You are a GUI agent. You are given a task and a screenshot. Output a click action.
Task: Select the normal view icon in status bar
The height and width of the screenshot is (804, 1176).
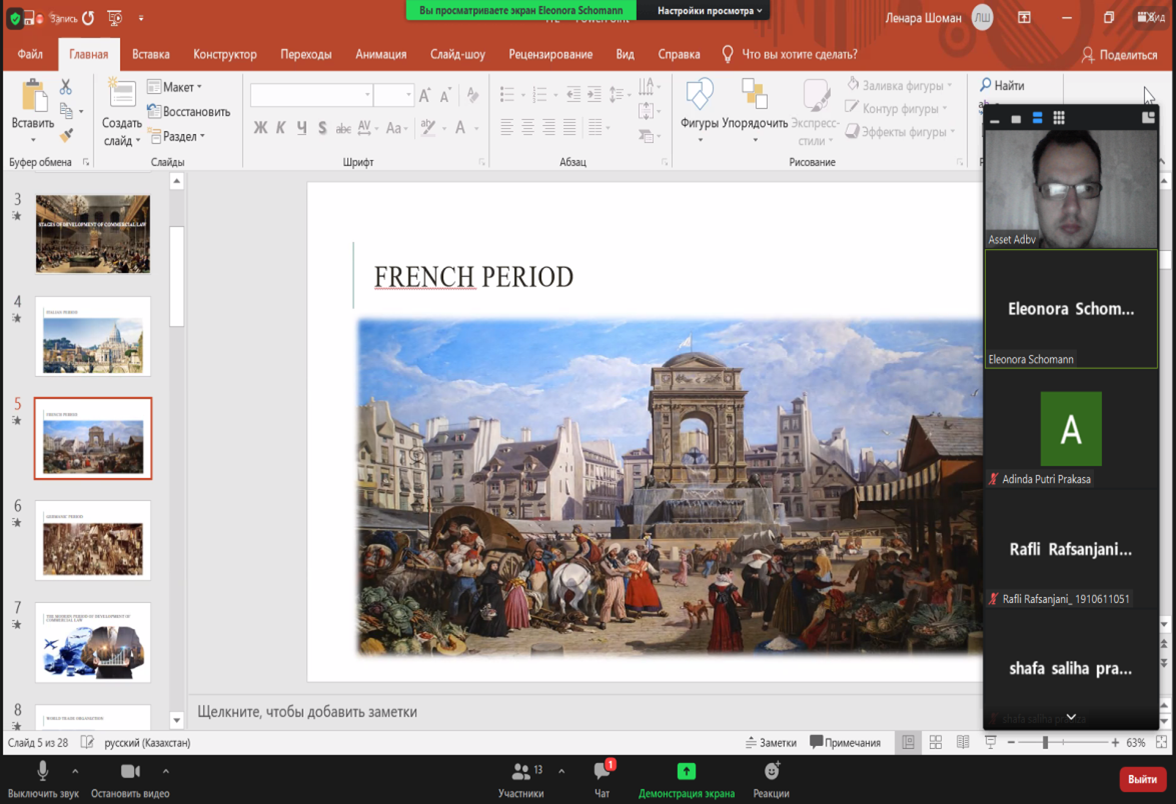908,742
